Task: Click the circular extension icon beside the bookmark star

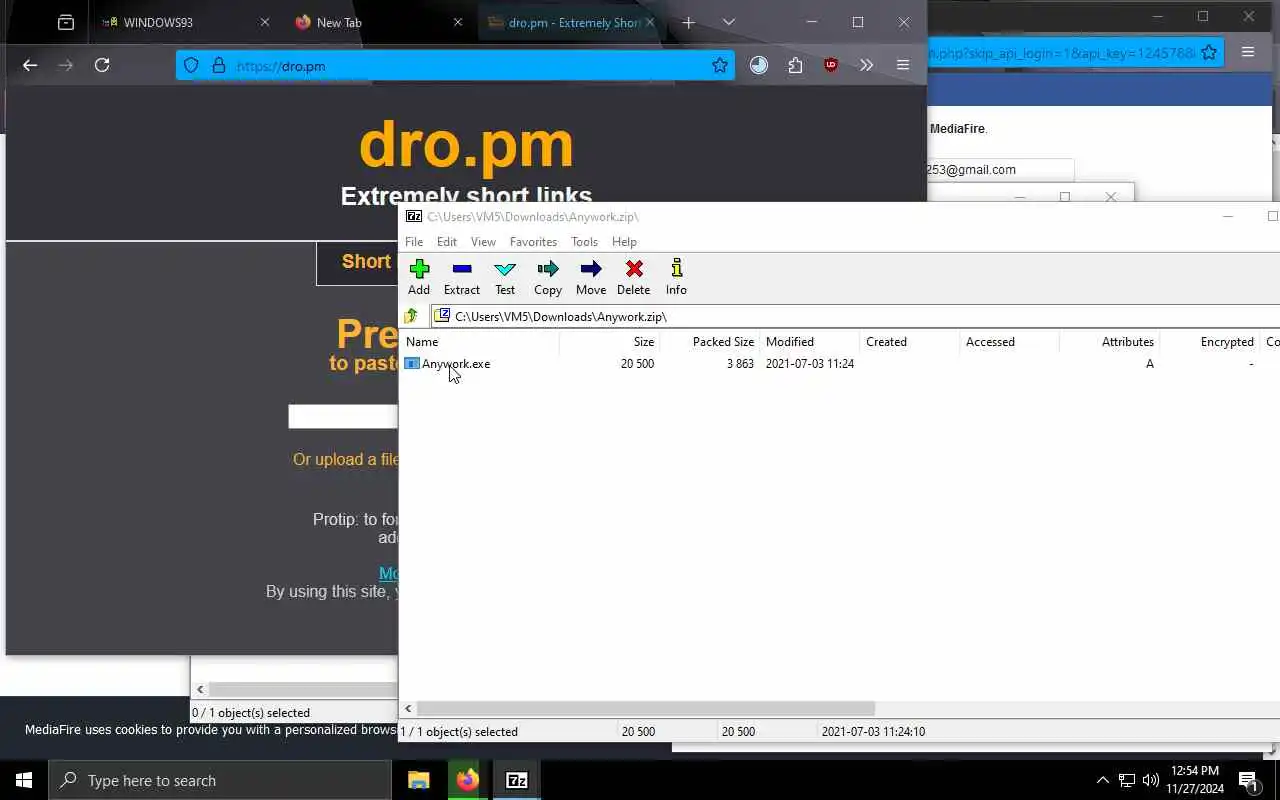Action: coord(759,65)
